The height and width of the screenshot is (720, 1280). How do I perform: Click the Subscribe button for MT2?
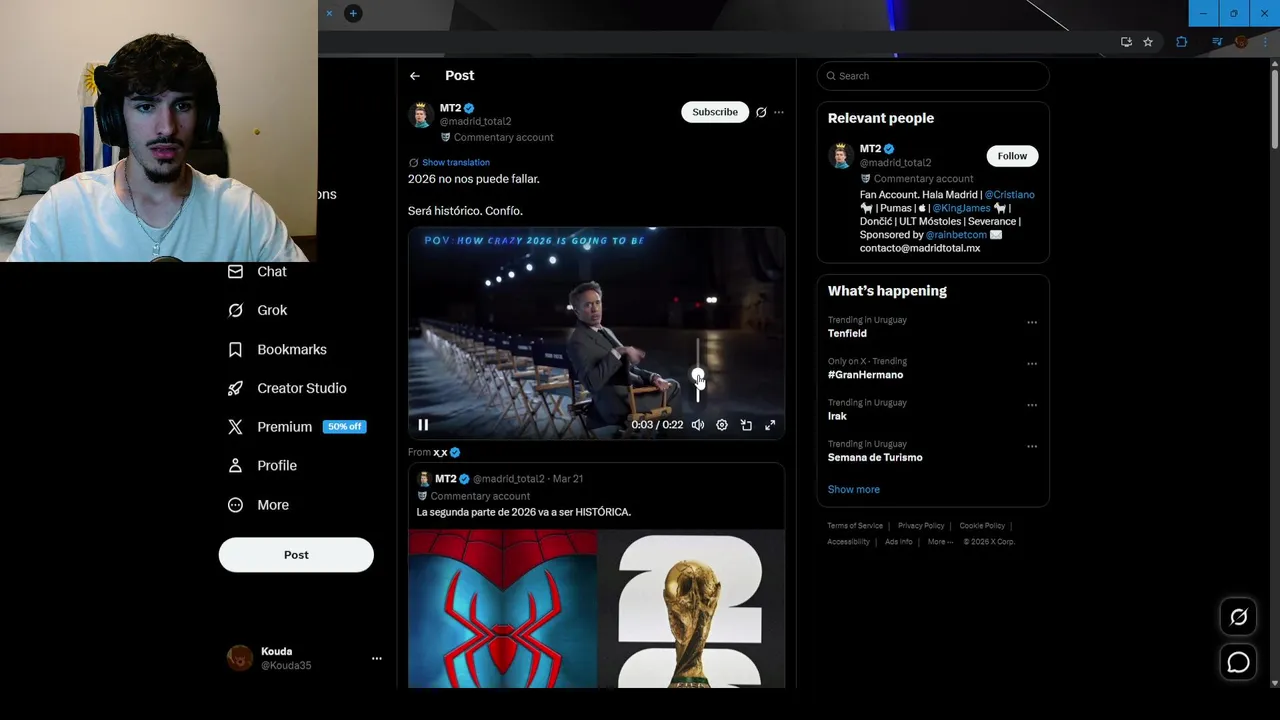pos(715,112)
